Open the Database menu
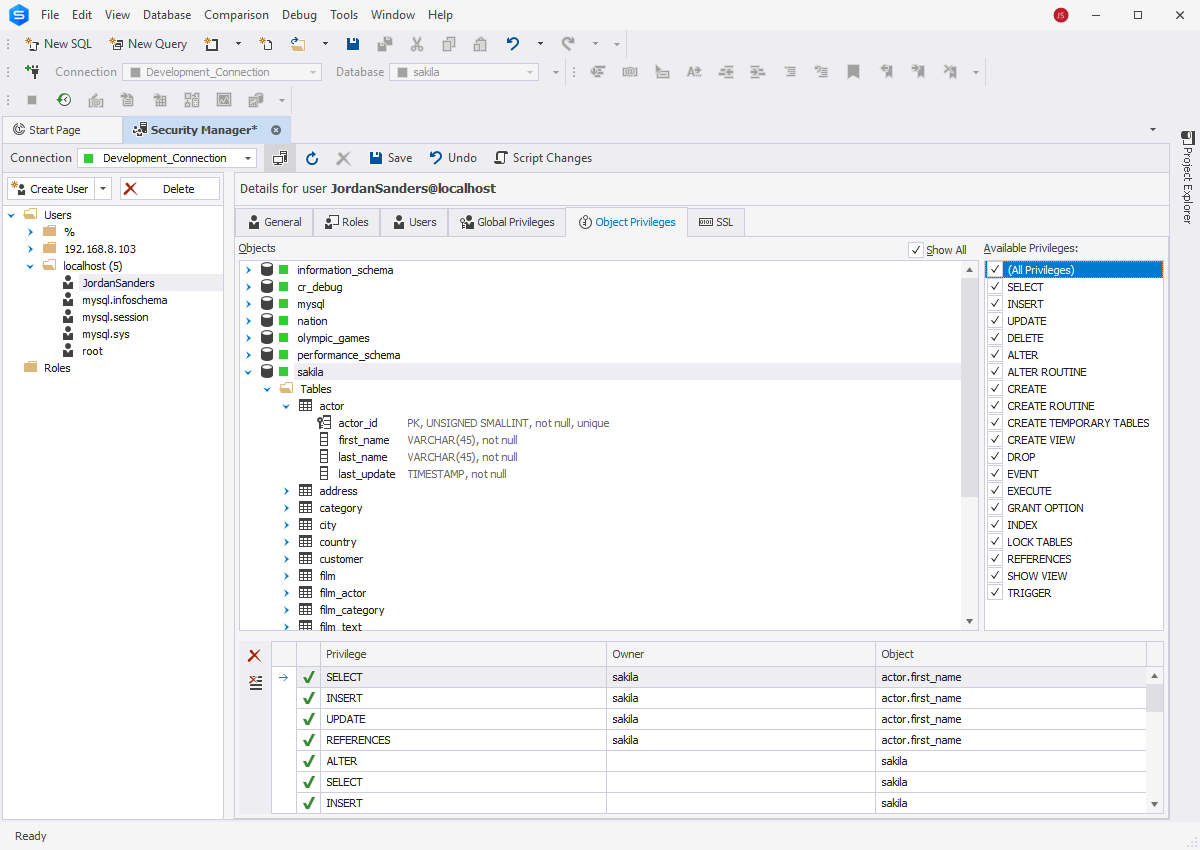The image size is (1200, 850). point(167,15)
